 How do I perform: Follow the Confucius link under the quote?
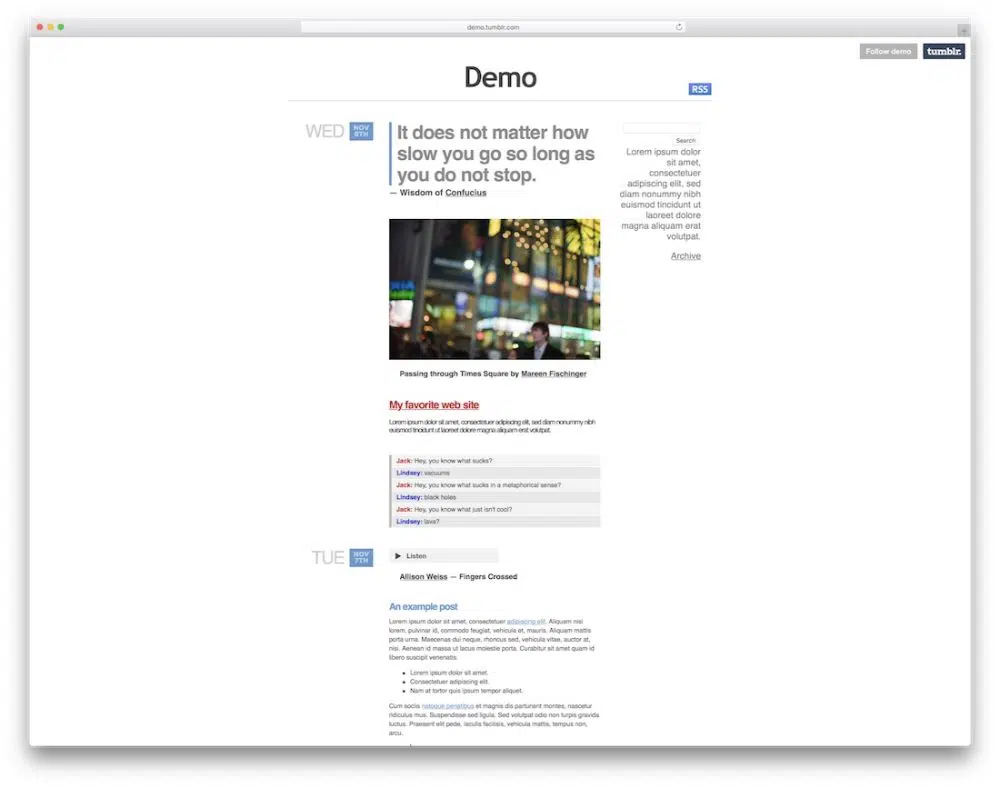[x=466, y=193]
